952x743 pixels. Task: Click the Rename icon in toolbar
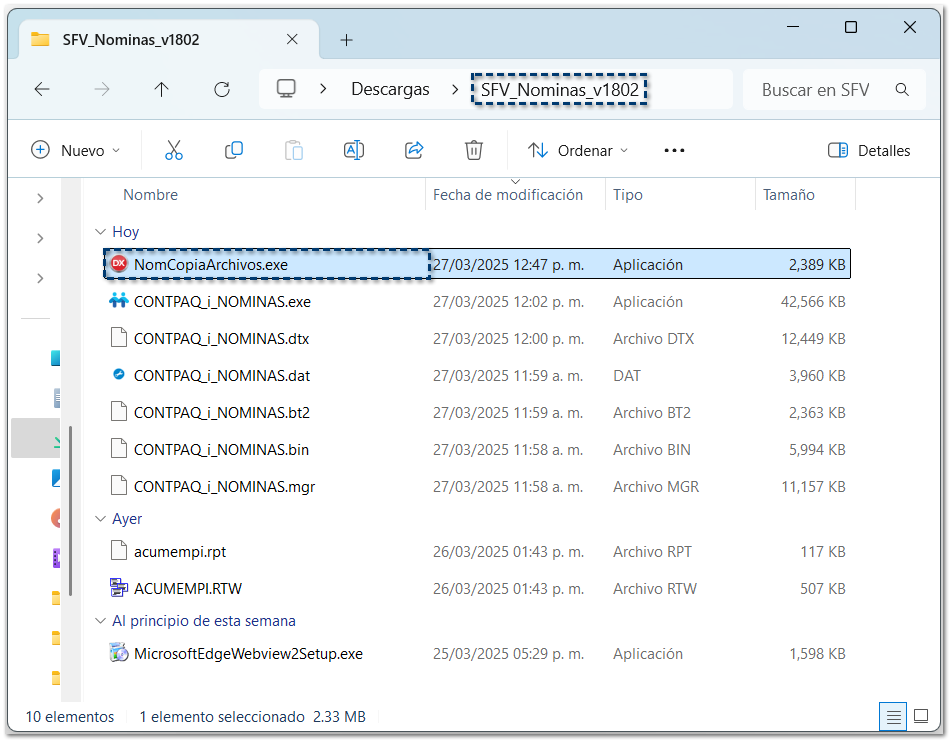pos(353,151)
